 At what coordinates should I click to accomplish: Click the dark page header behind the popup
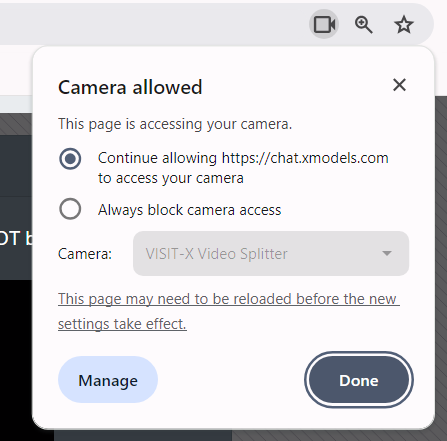coord(16,165)
